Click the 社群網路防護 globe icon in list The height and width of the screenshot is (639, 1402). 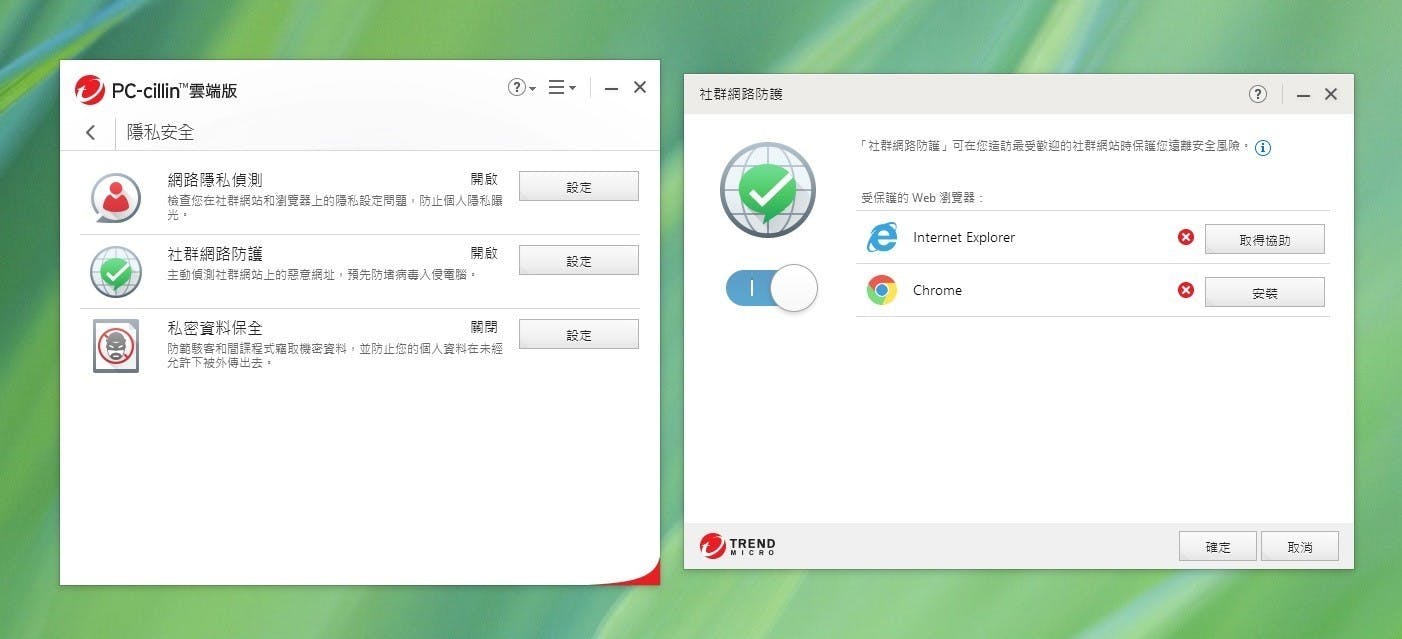116,272
